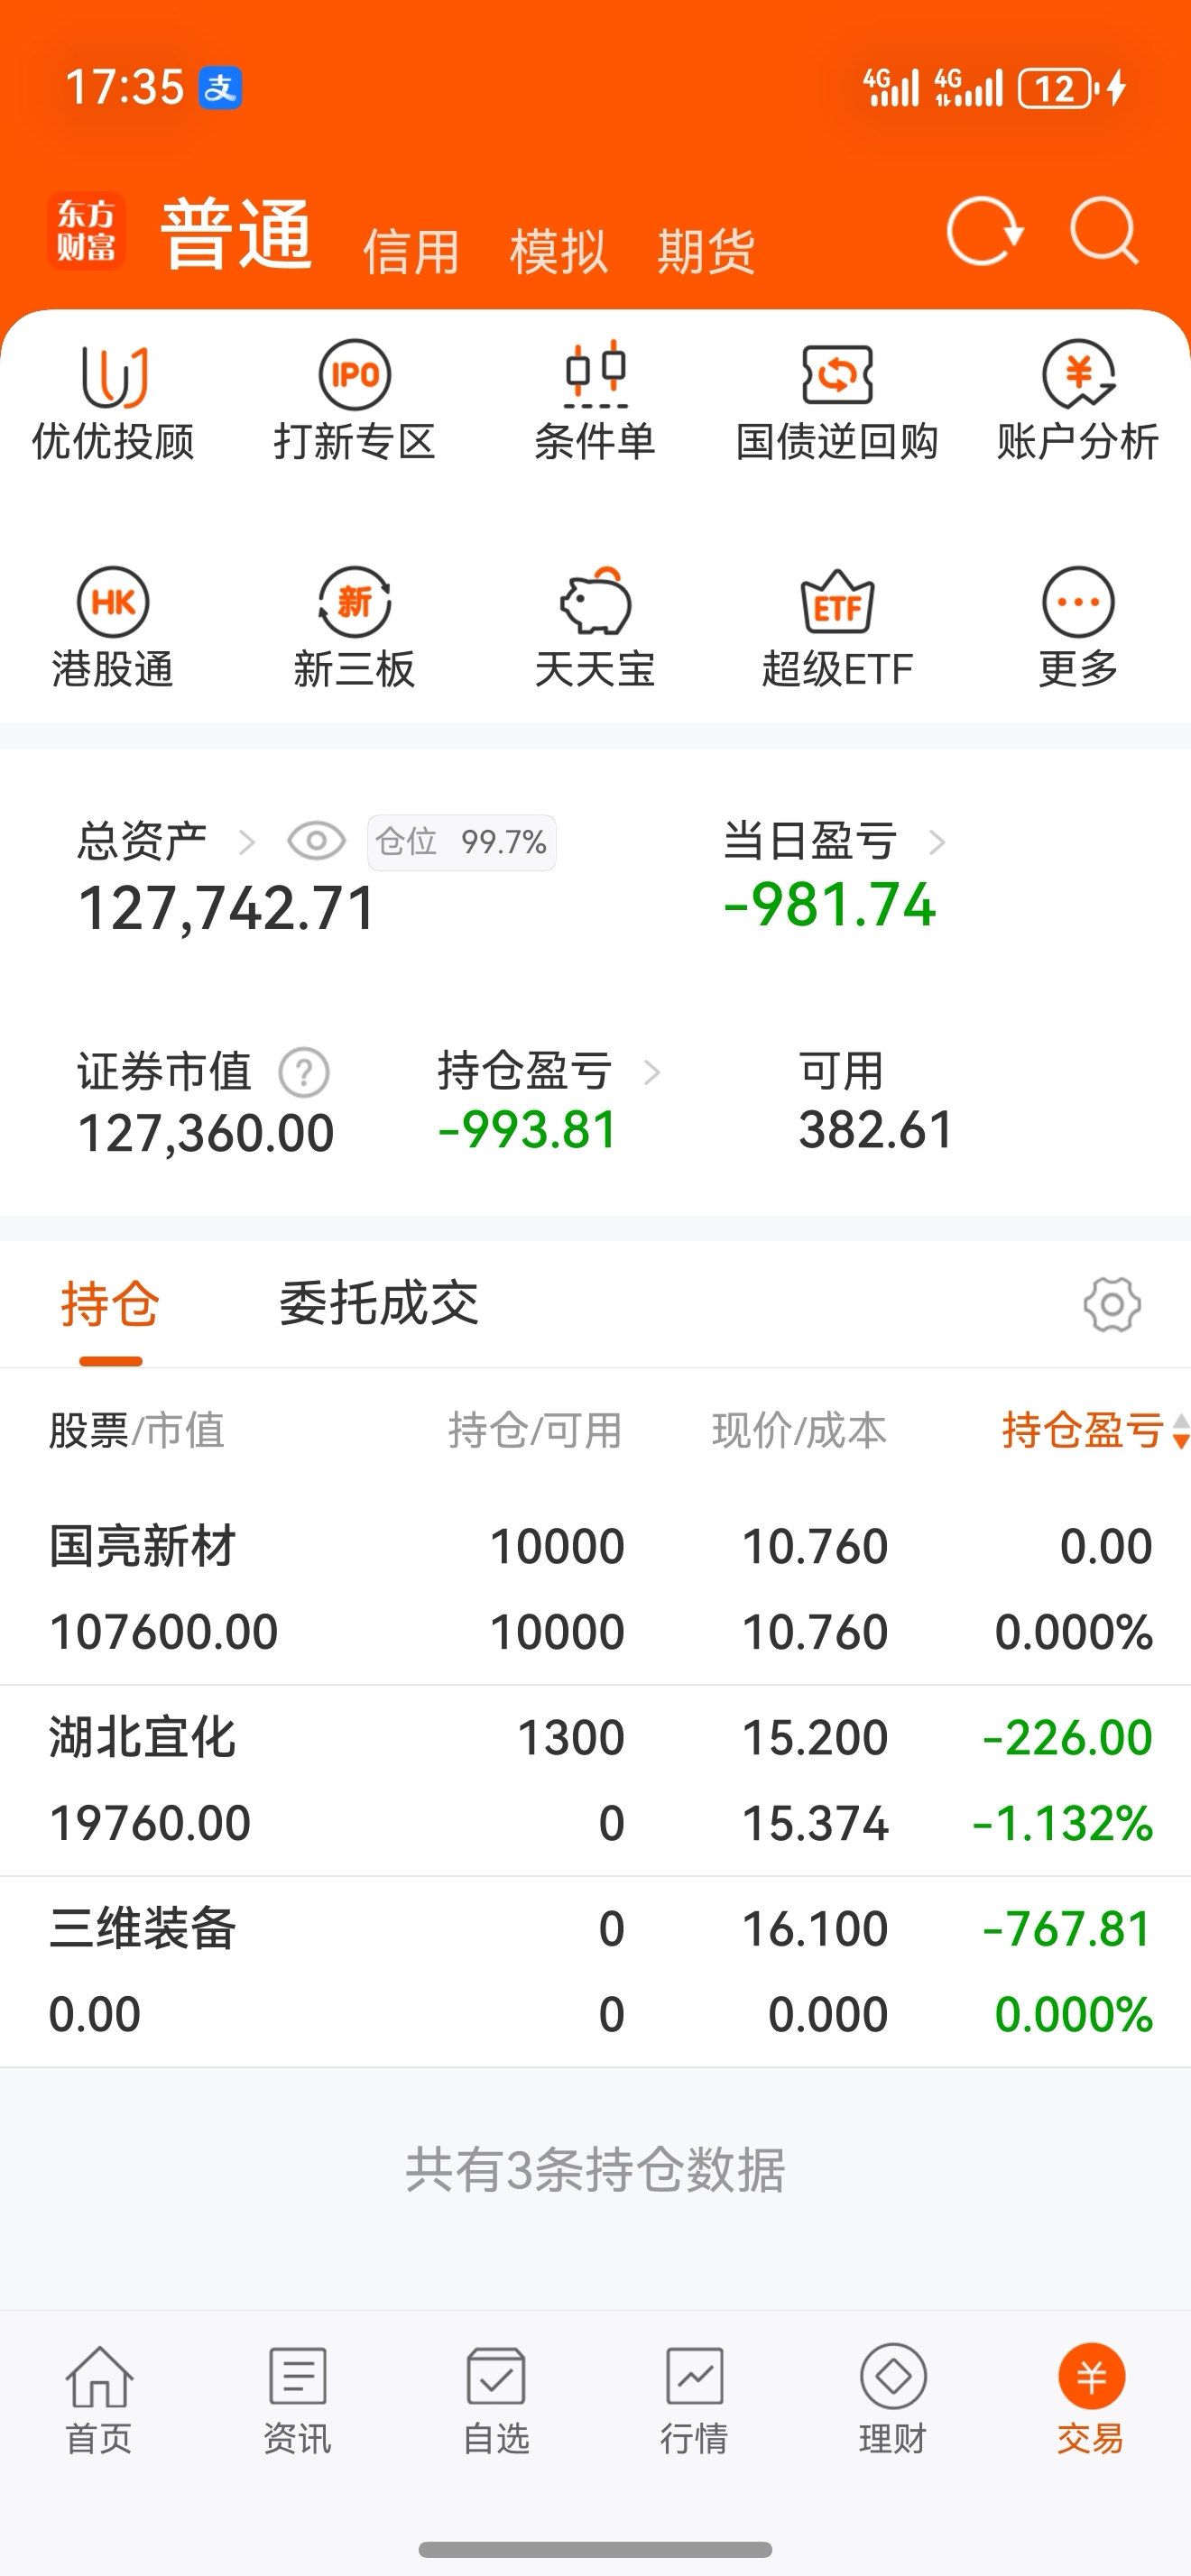Go to 交易 trading tab

point(1091,2401)
